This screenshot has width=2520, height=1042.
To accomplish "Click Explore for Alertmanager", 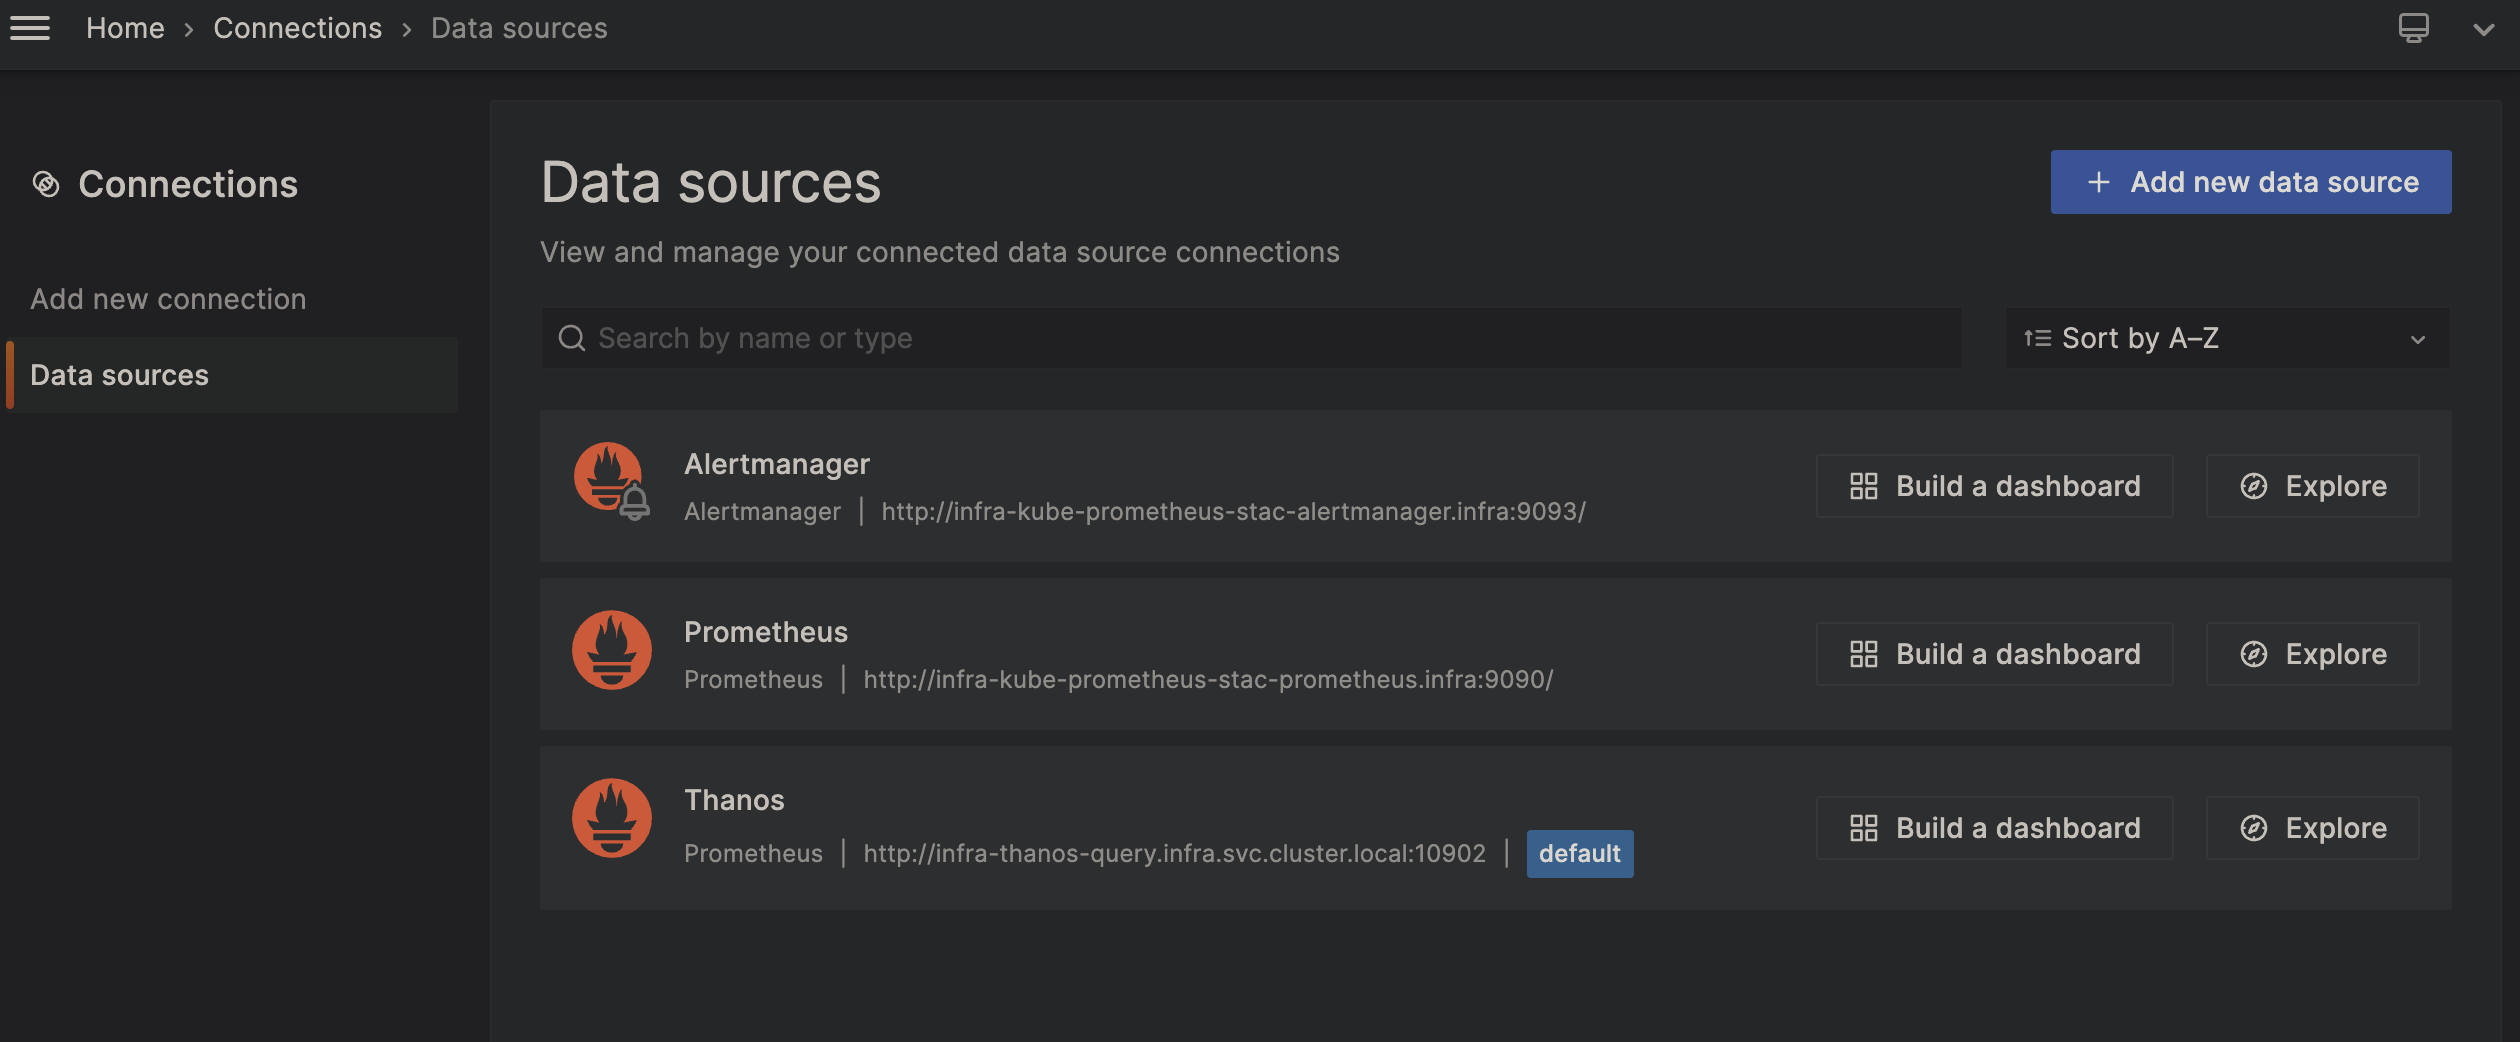I will pos(2313,486).
